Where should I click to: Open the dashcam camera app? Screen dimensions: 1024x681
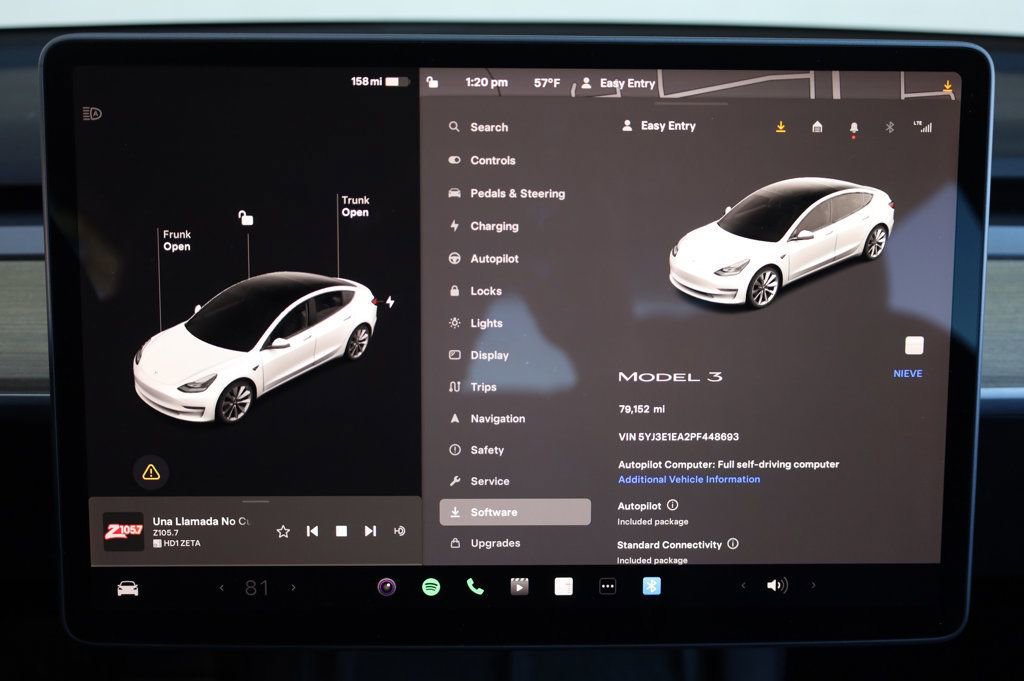tap(387, 587)
